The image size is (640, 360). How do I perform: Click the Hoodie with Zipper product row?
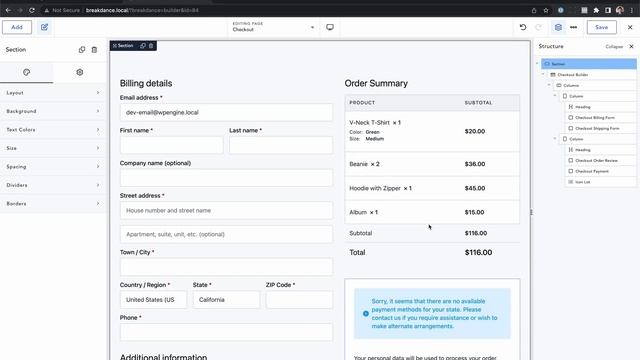click(x=432, y=188)
